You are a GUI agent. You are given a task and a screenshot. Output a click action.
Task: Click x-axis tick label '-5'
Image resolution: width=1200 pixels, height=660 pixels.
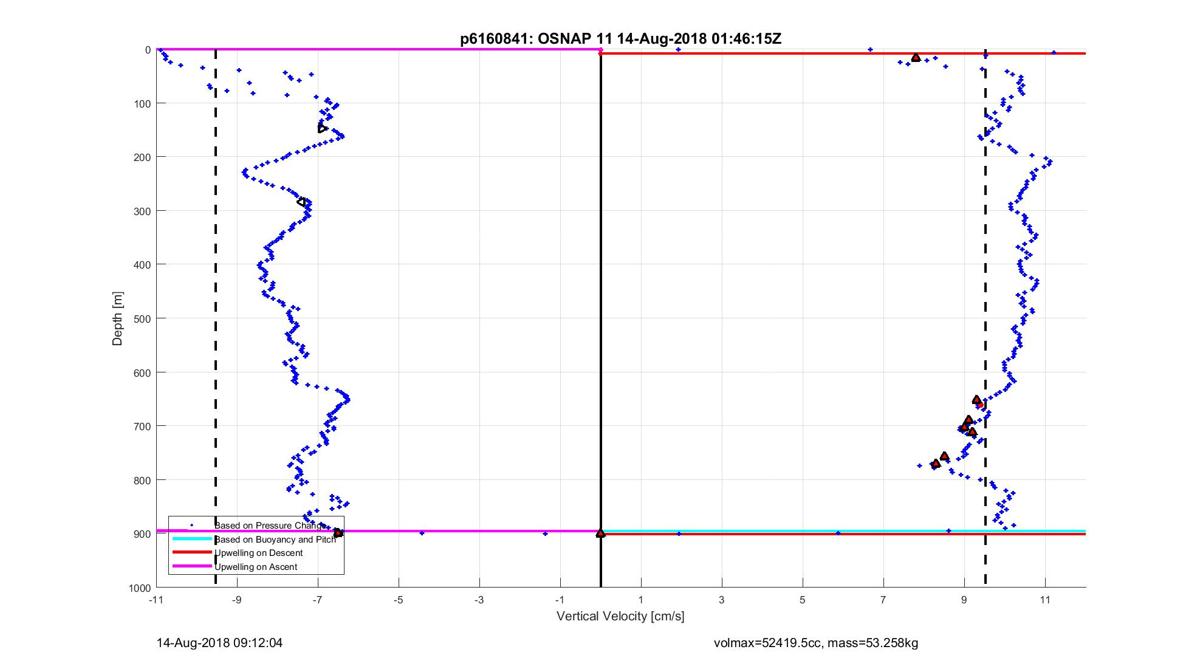pyautogui.click(x=399, y=600)
